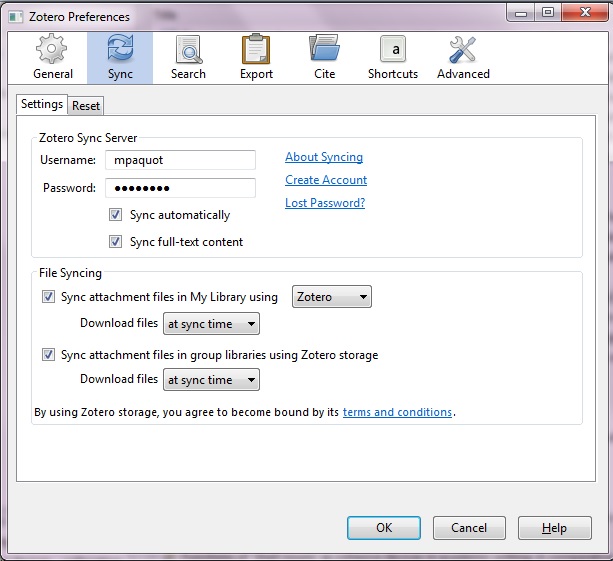
Task: Click the Cancel button
Action: pyautogui.click(x=469, y=528)
